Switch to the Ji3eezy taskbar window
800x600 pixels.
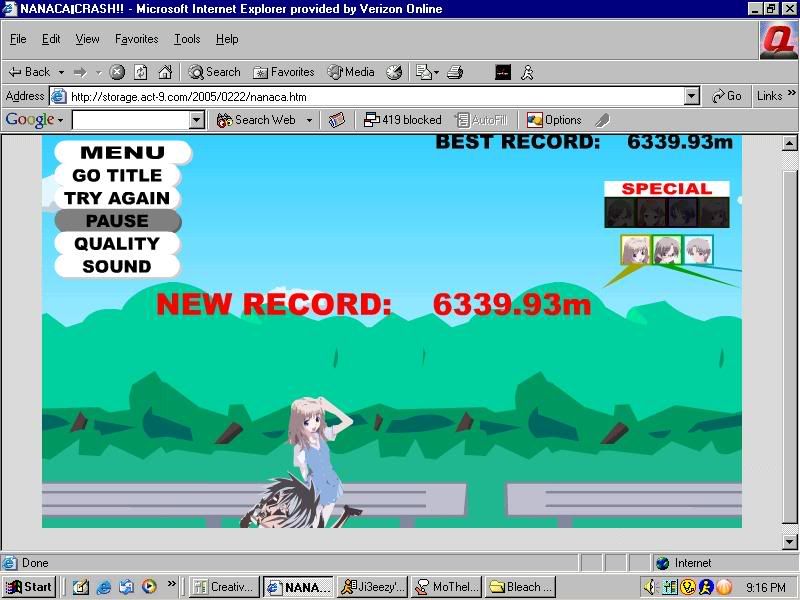[372, 587]
